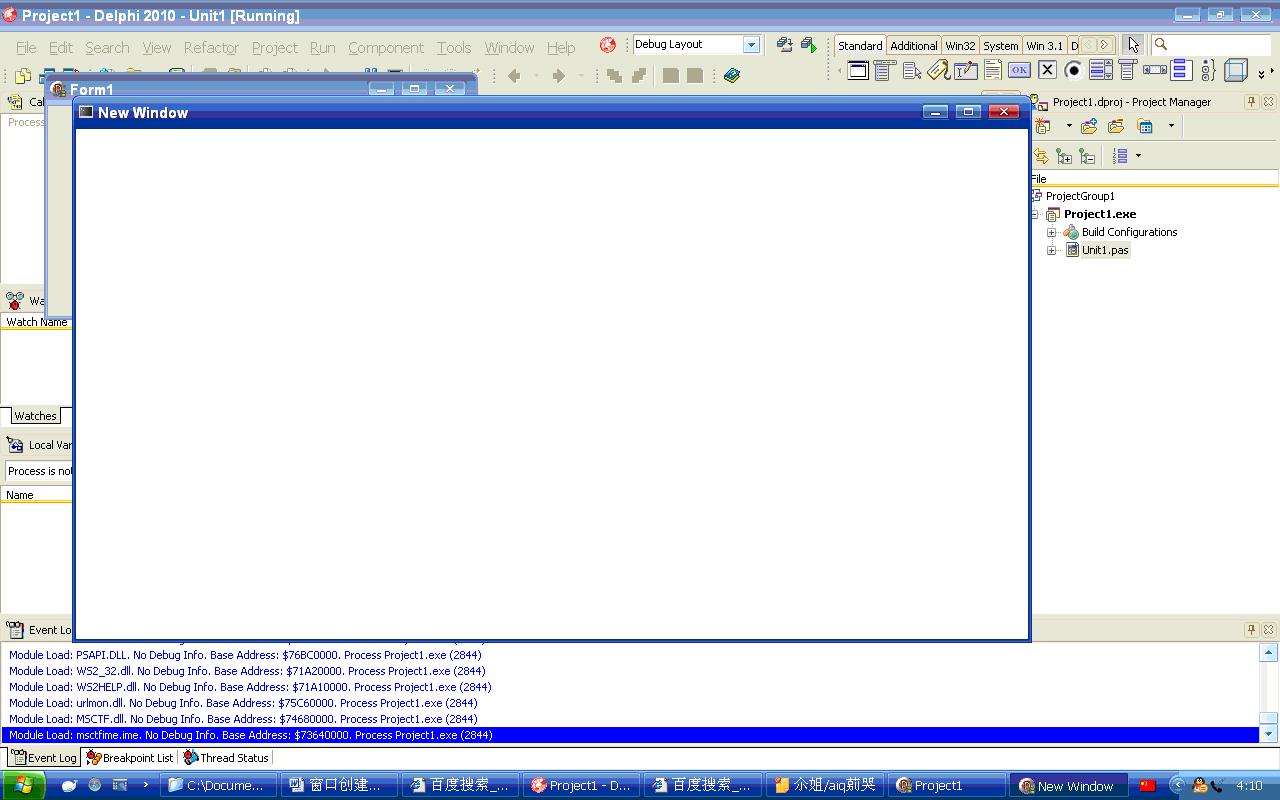Switch to the System palette tab
The height and width of the screenshot is (800, 1280).
click(x=1000, y=46)
